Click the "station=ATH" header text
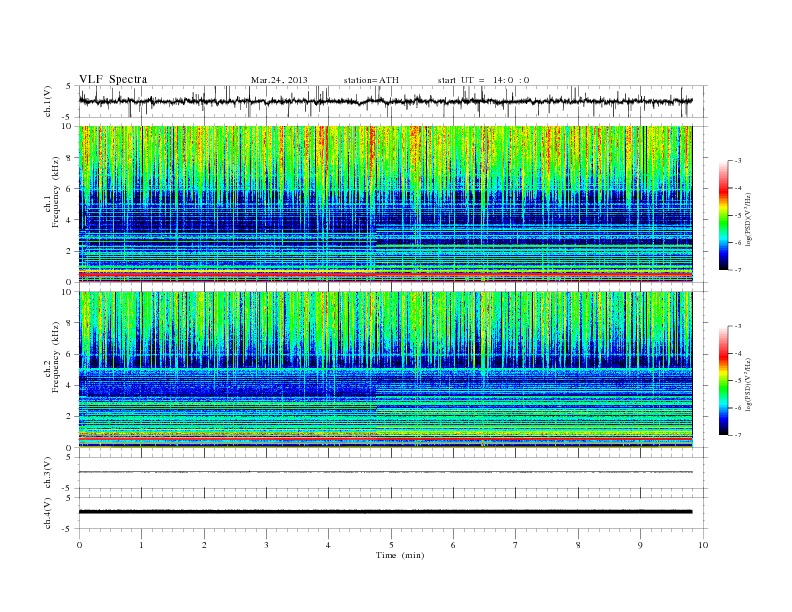Image resolution: width=792 pixels, height=612 pixels. coord(371,80)
